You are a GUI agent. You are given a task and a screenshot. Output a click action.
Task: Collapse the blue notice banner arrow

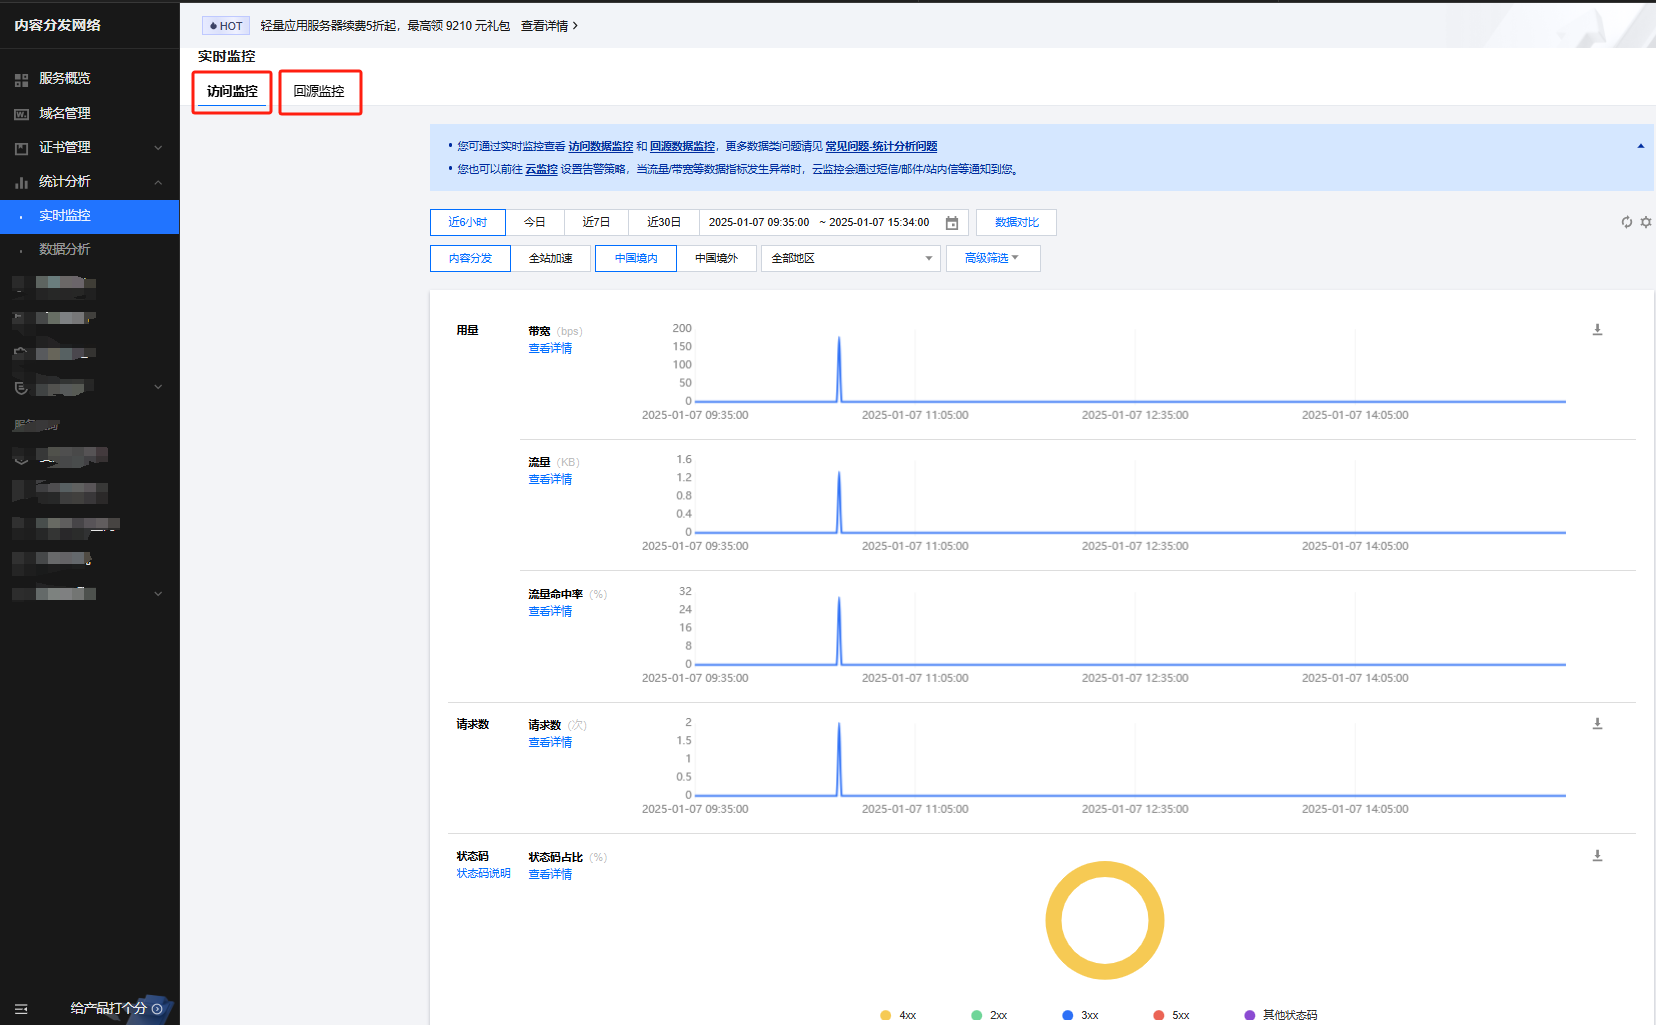click(1640, 146)
